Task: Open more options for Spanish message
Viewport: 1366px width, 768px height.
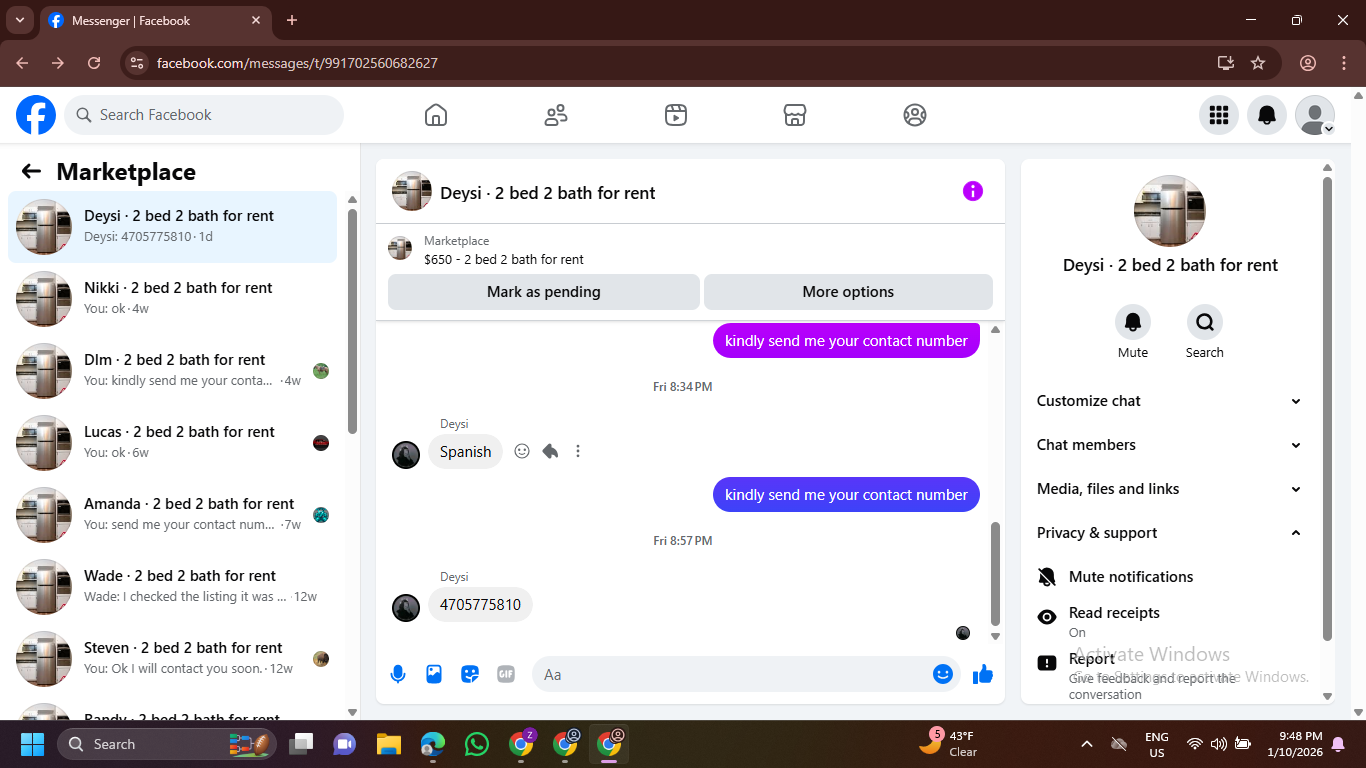Action: (x=578, y=451)
